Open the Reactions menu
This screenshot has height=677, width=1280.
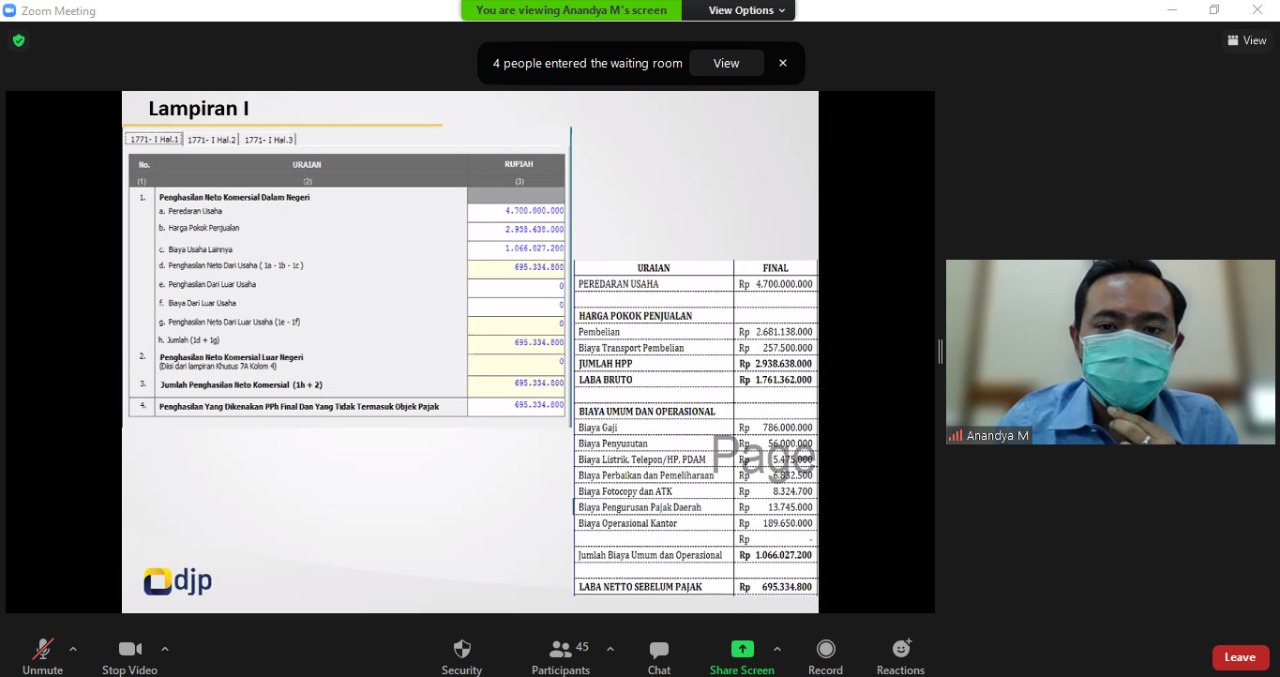coord(900,650)
